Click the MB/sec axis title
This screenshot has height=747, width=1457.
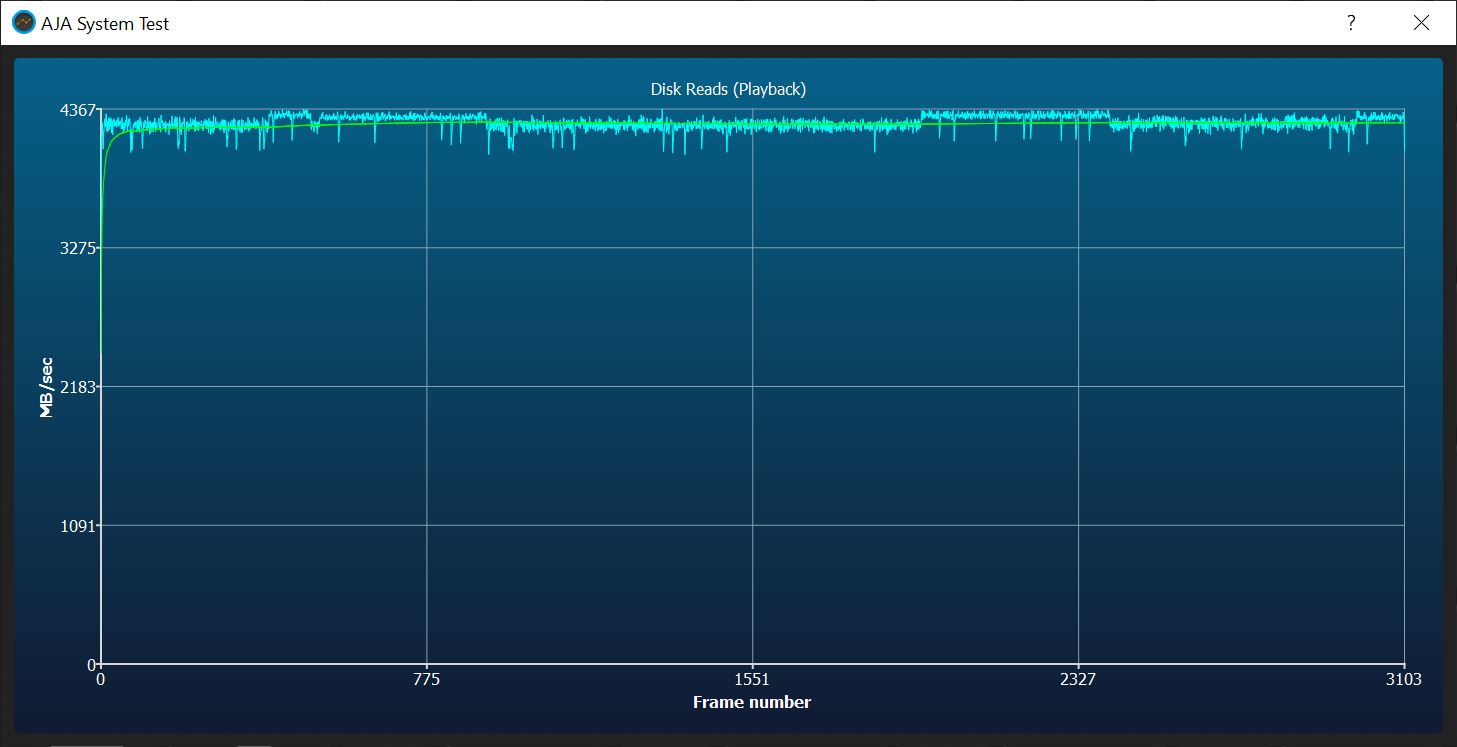pyautogui.click(x=46, y=386)
